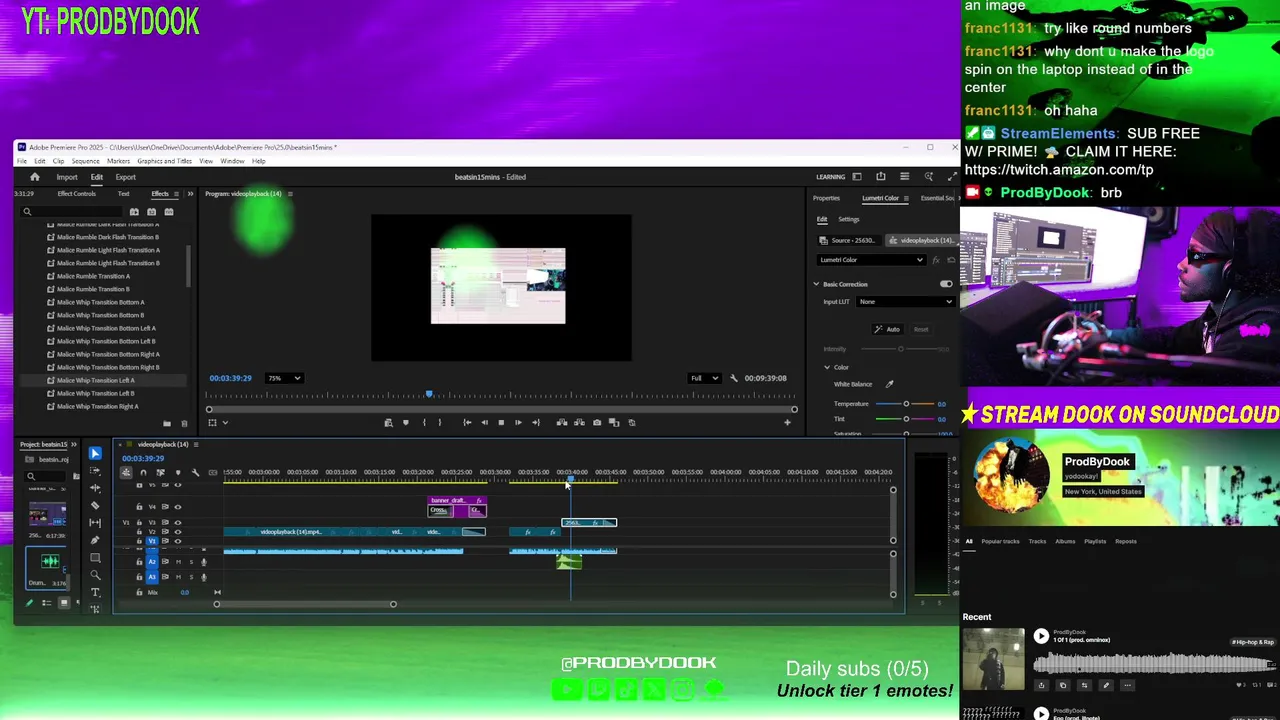Open the timeline sequence panel menu
The image size is (1280, 720).
[x=196, y=444]
